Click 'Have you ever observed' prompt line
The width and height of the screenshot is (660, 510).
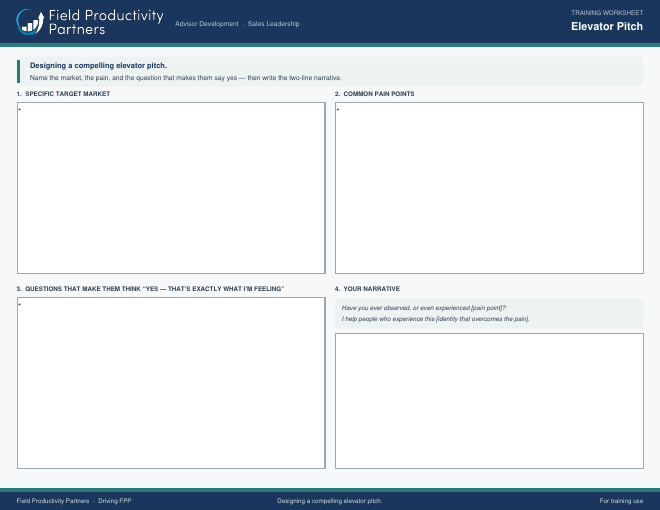pyautogui.click(x=423, y=308)
